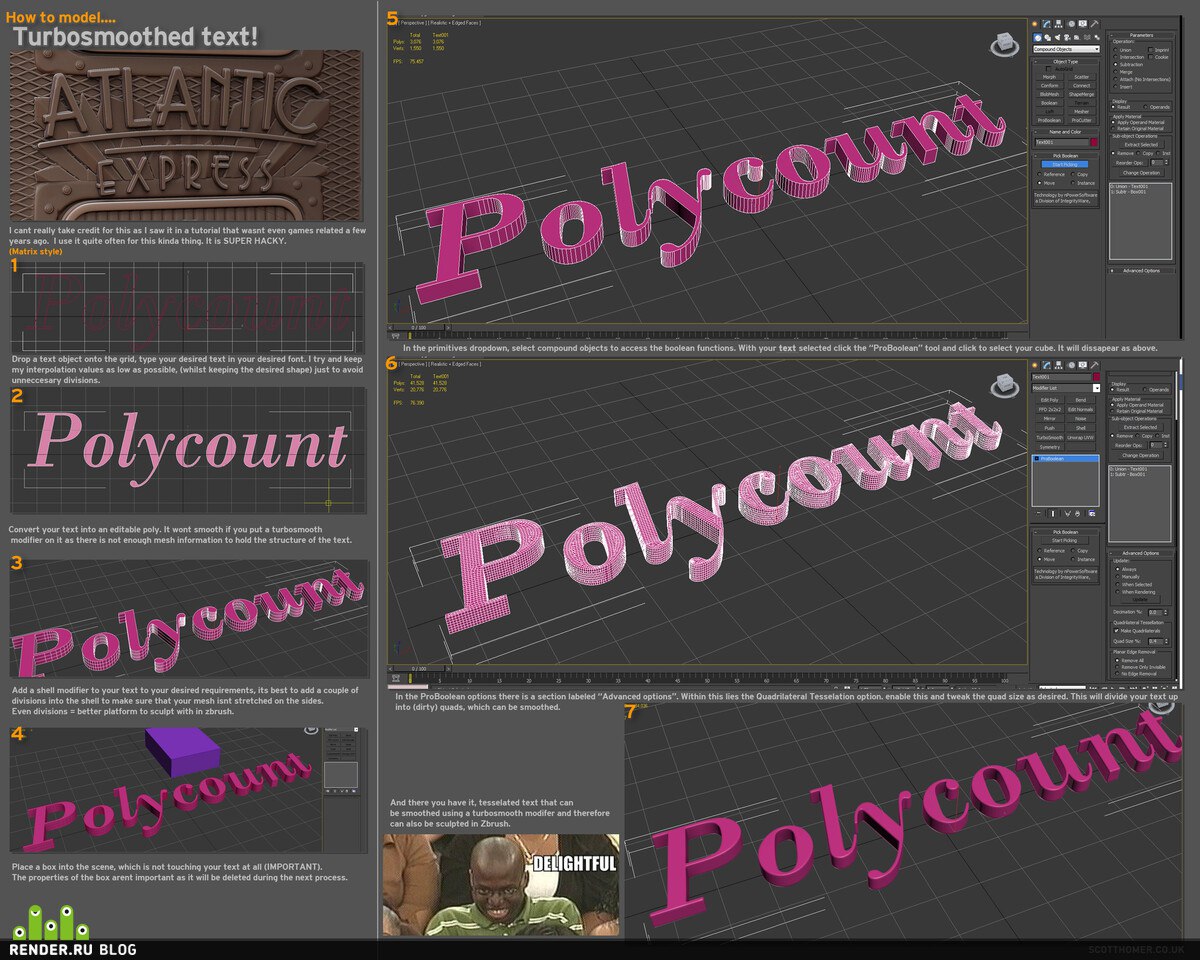
Task: Open Configure Modifier Sets icon under stack
Action: 1092,513
